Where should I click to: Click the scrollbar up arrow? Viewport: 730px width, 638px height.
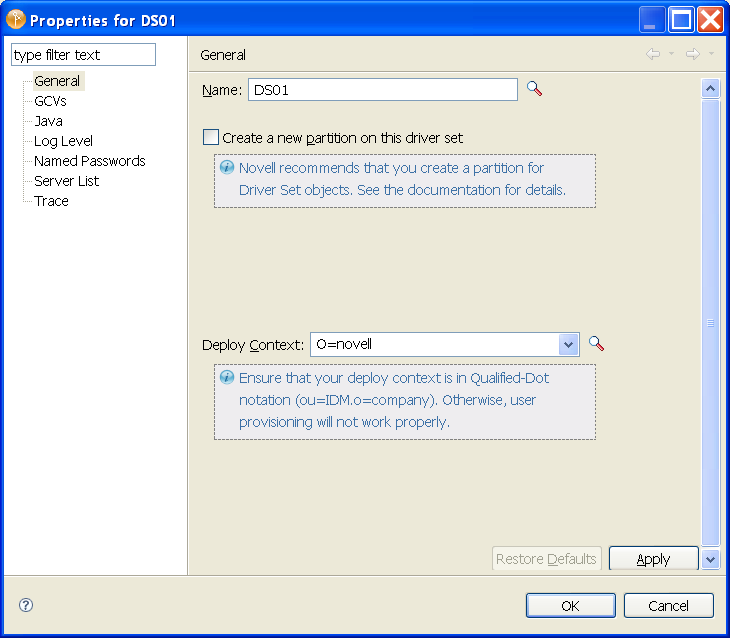click(x=710, y=88)
